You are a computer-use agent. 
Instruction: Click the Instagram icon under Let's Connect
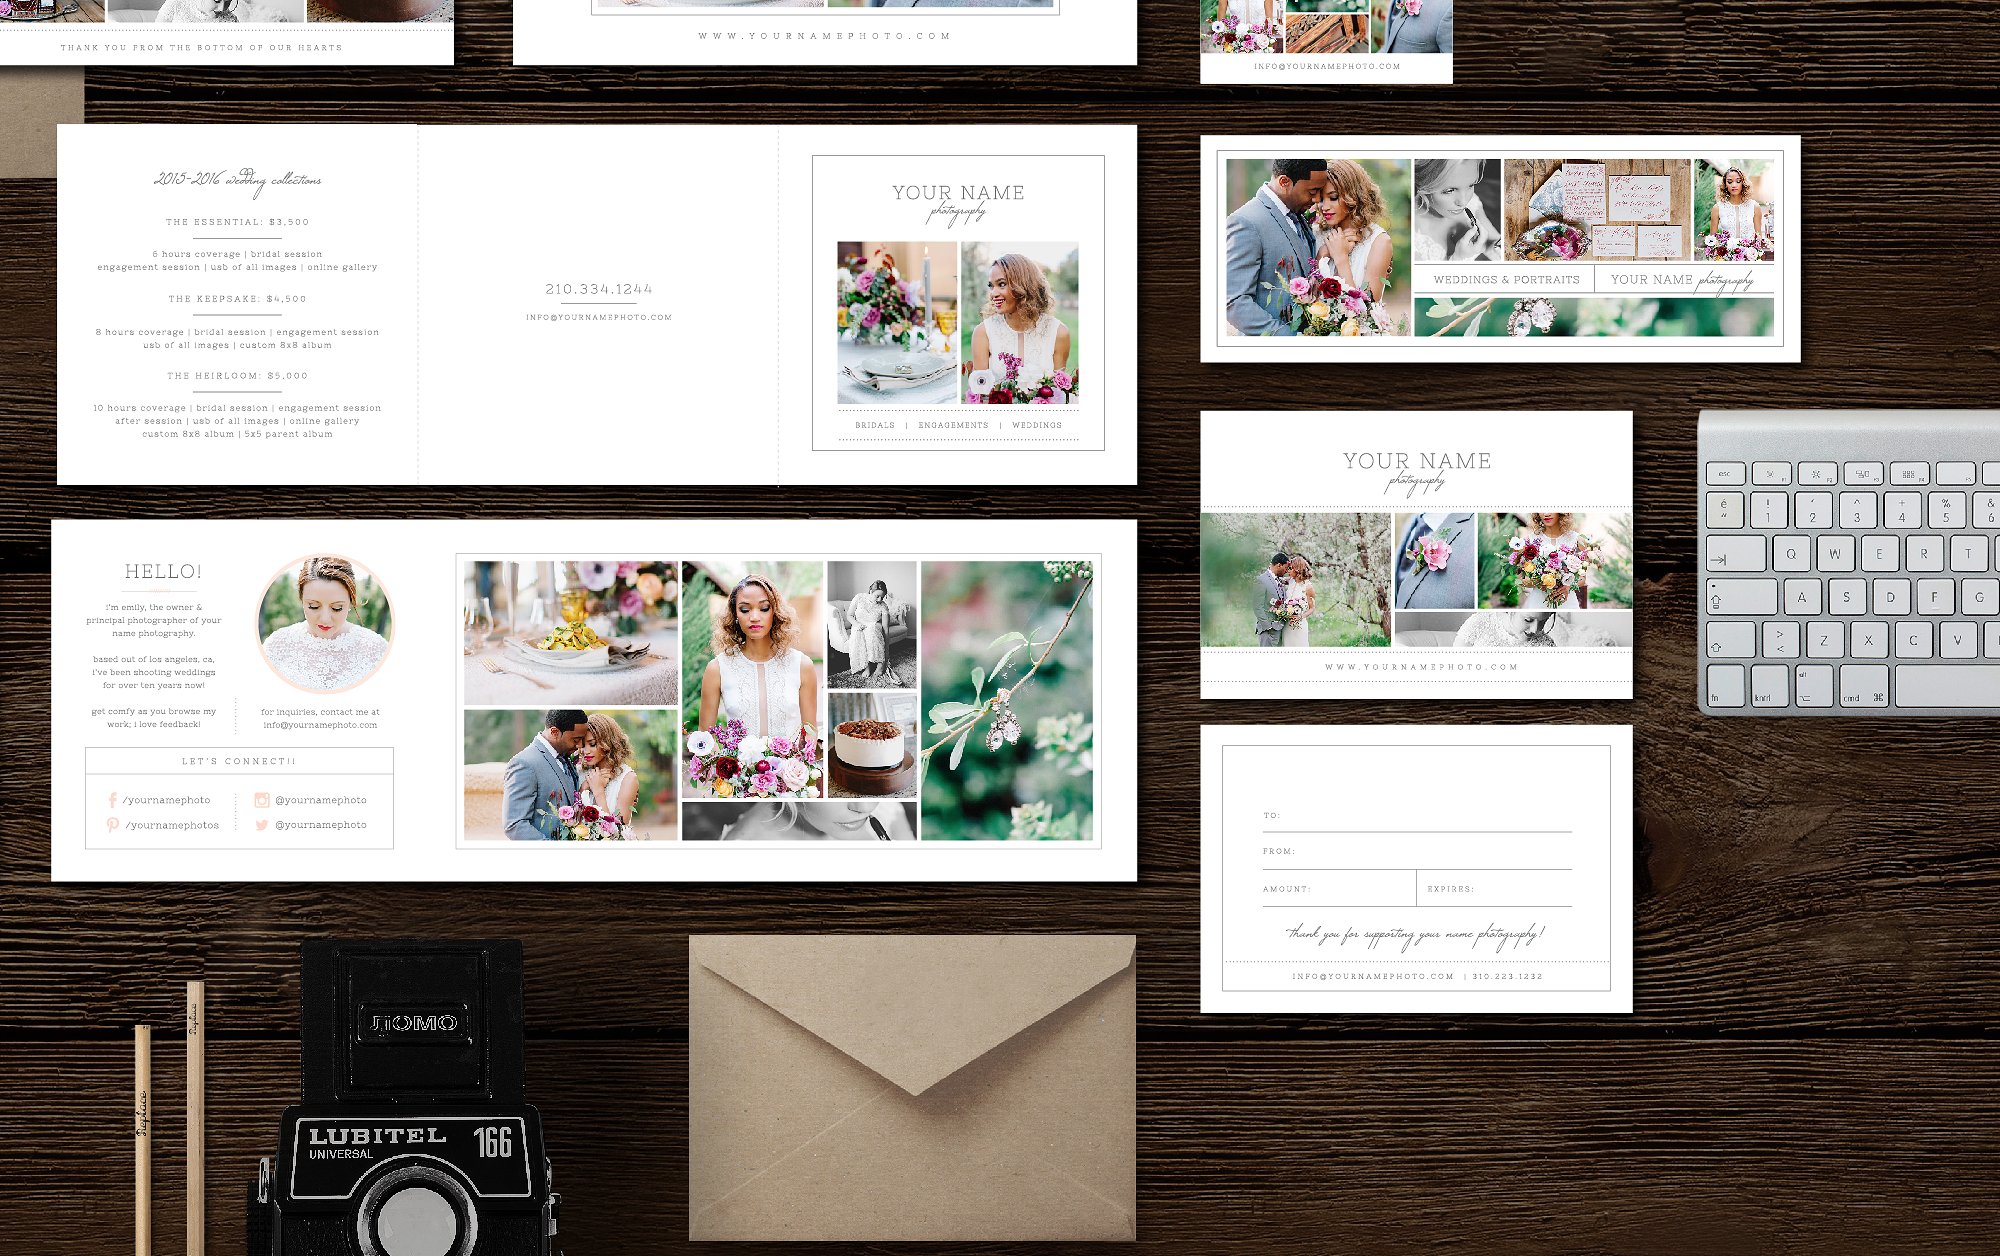pyautogui.click(x=262, y=800)
